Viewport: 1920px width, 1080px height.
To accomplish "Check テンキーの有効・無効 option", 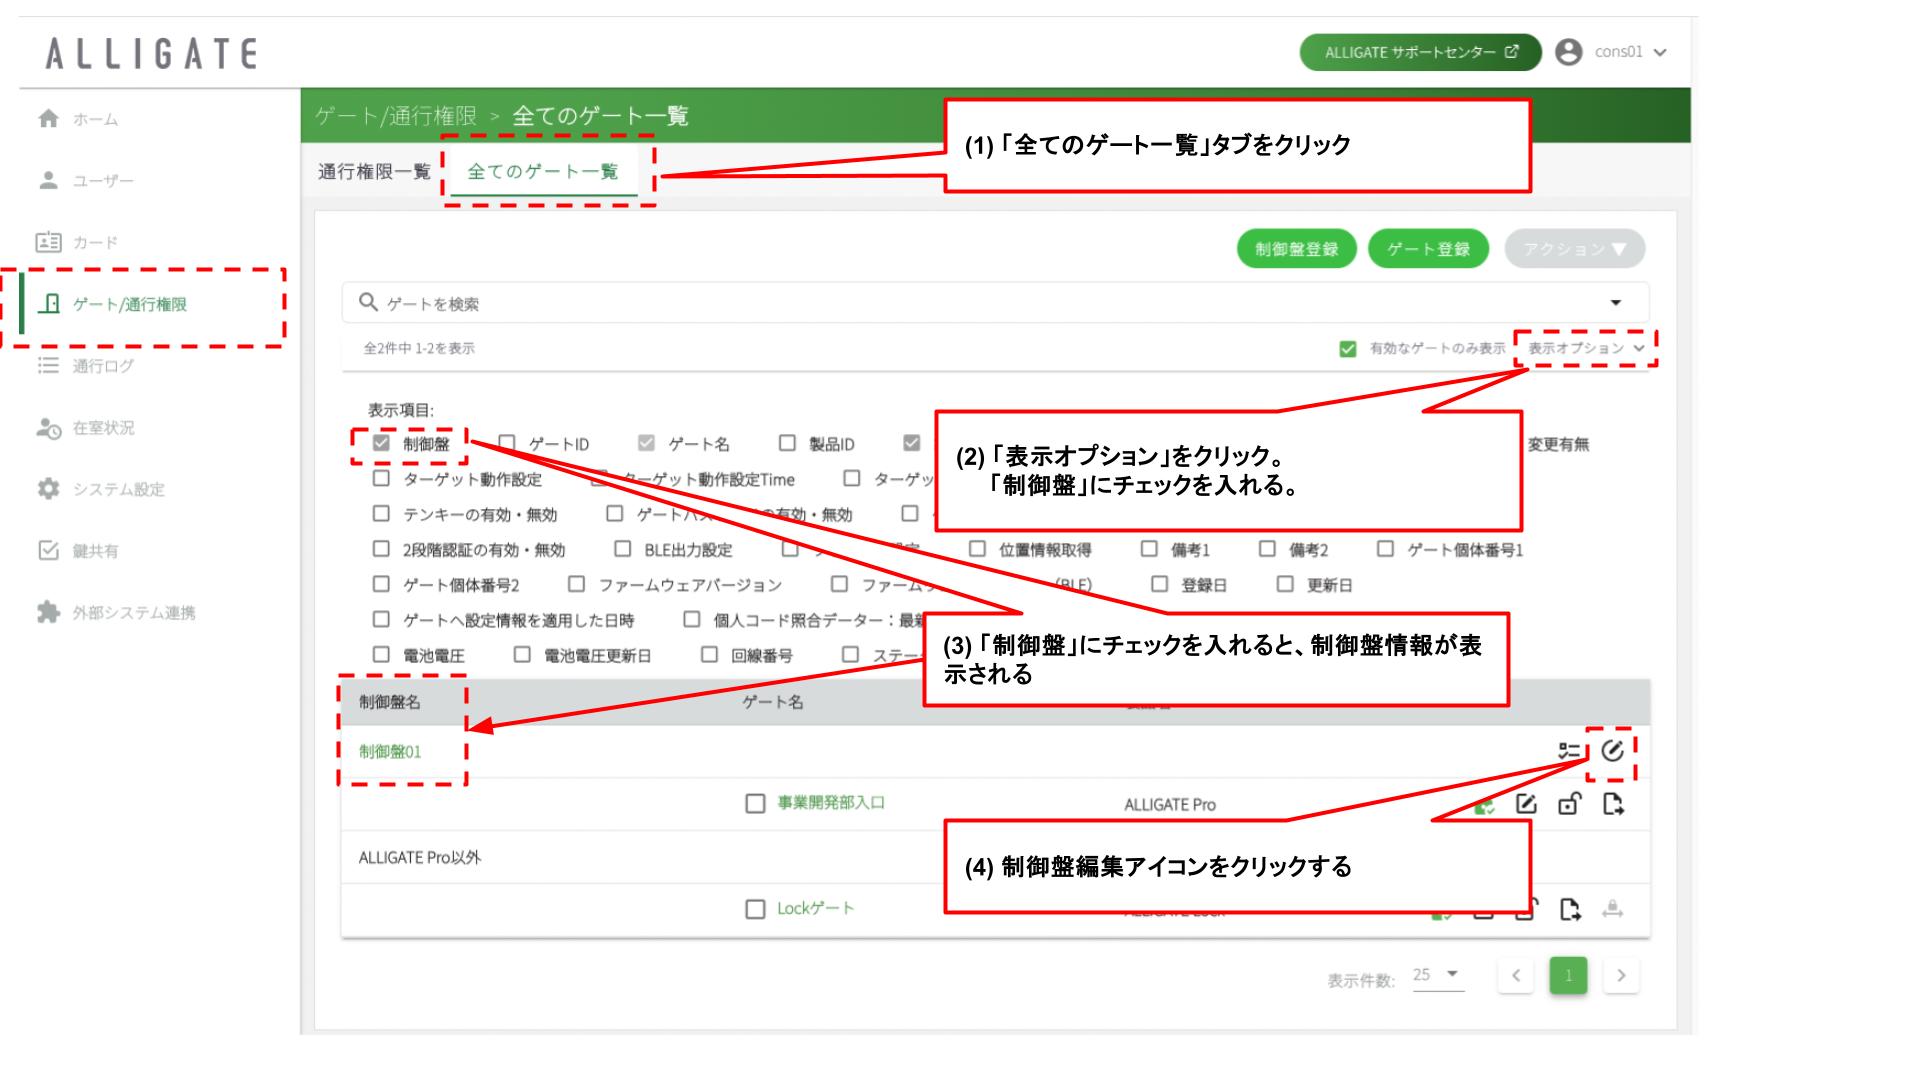I will click(x=381, y=514).
